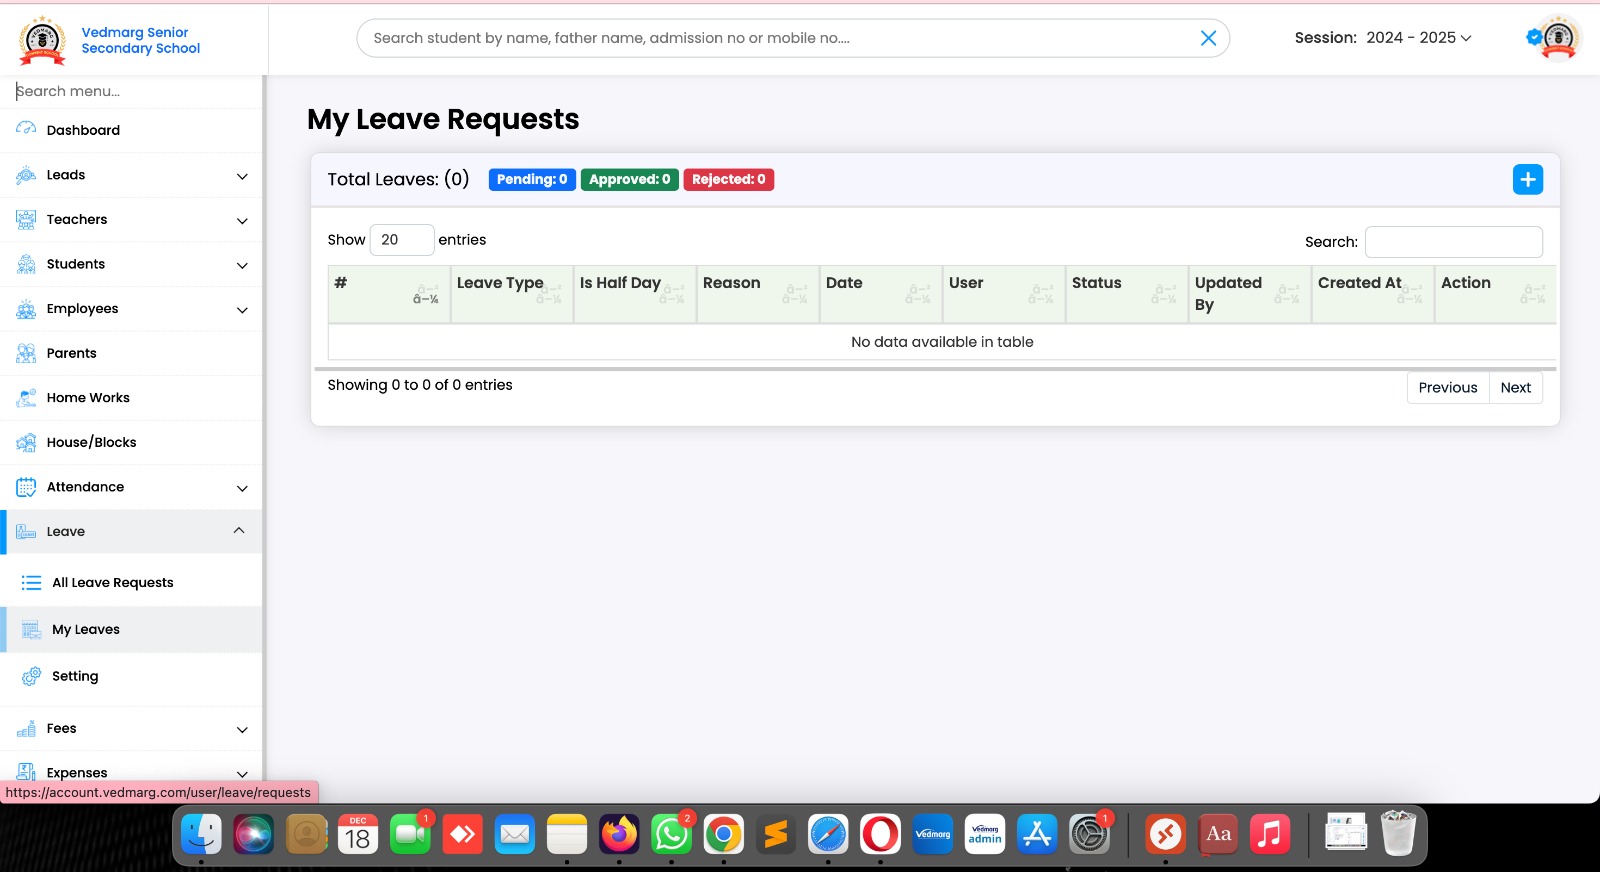This screenshot has height=872, width=1600.
Task: Click 'No data available in table' text
Action: (942, 342)
